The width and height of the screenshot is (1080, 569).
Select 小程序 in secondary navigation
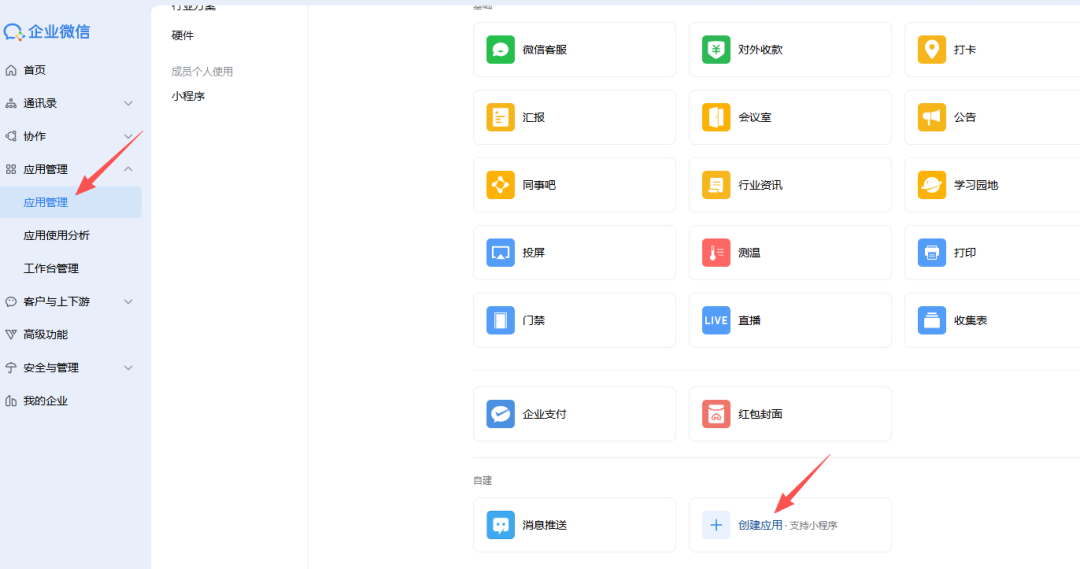point(188,96)
